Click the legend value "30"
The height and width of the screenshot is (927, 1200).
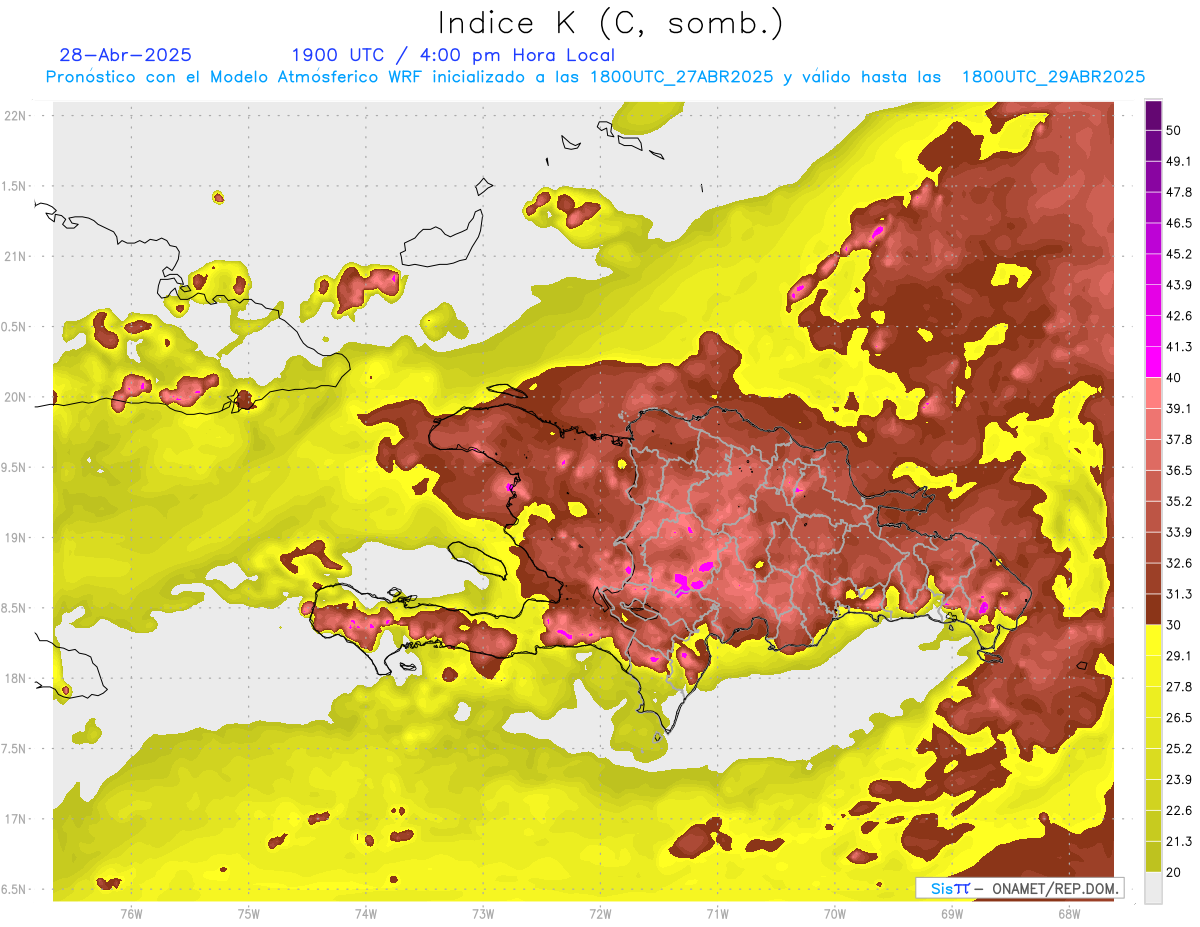[1174, 625]
